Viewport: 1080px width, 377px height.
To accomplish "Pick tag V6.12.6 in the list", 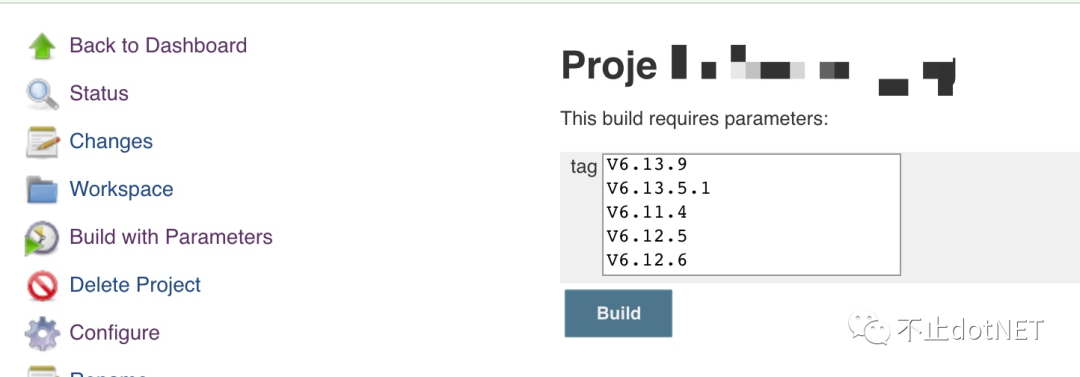I will click(x=751, y=260).
